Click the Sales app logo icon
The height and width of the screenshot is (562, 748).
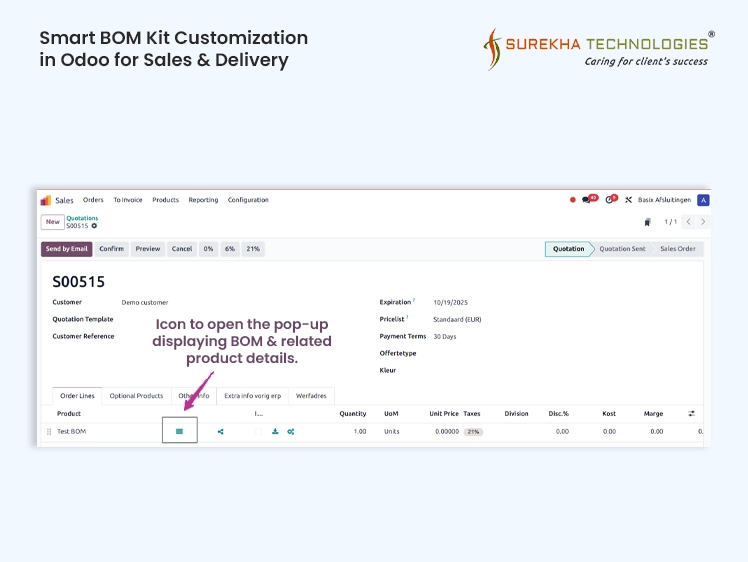[46, 200]
